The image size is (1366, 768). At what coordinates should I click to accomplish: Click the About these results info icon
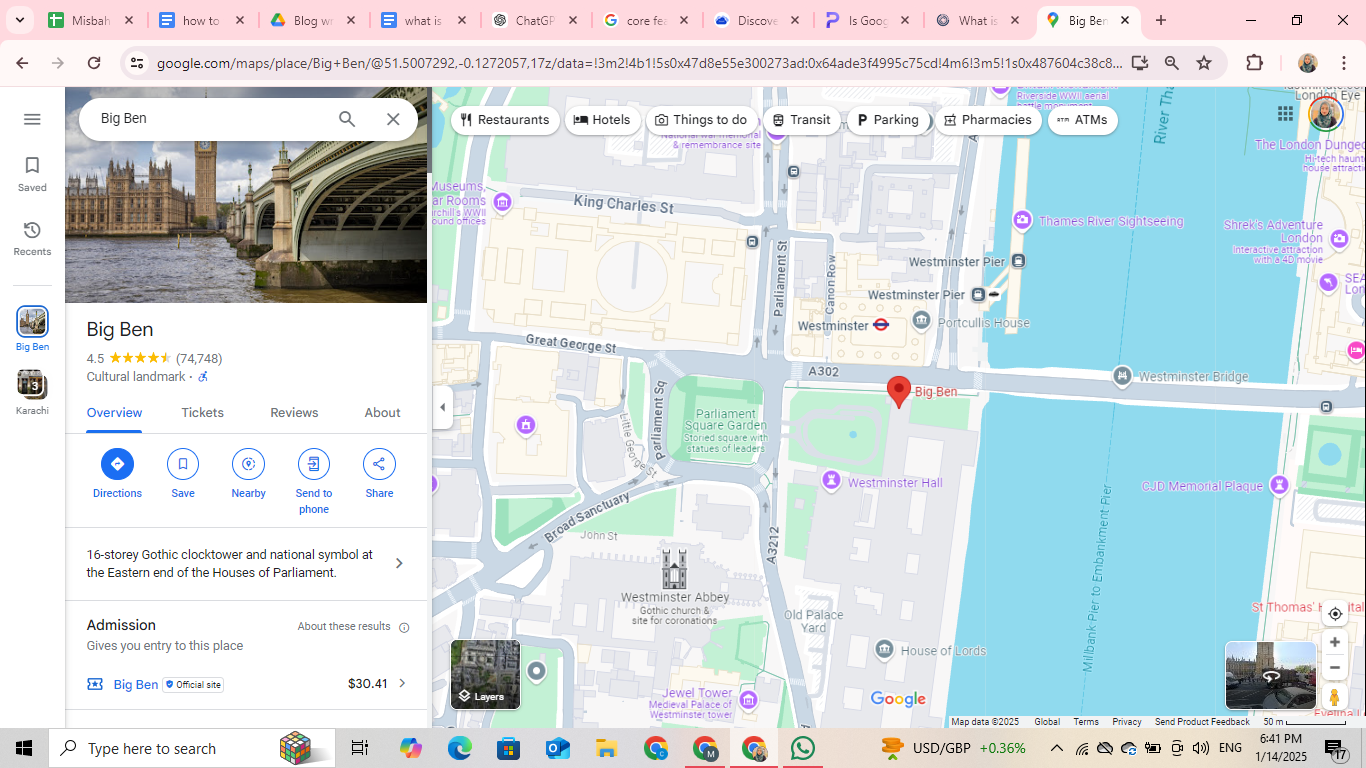click(404, 628)
